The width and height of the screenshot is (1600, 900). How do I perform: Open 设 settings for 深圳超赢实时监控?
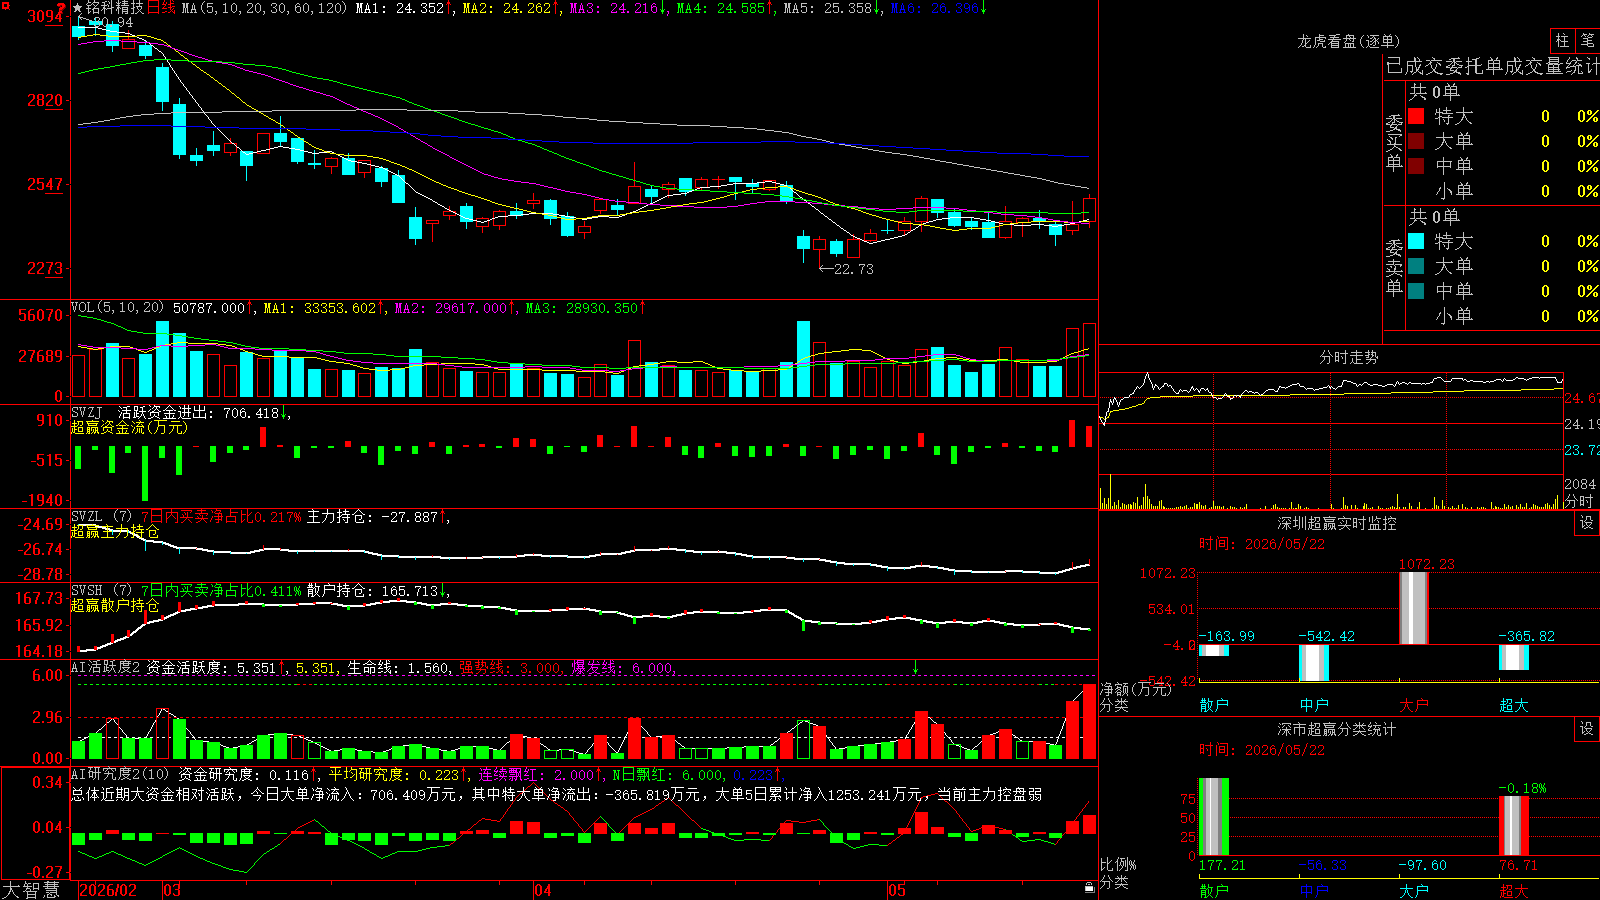click(x=1587, y=523)
